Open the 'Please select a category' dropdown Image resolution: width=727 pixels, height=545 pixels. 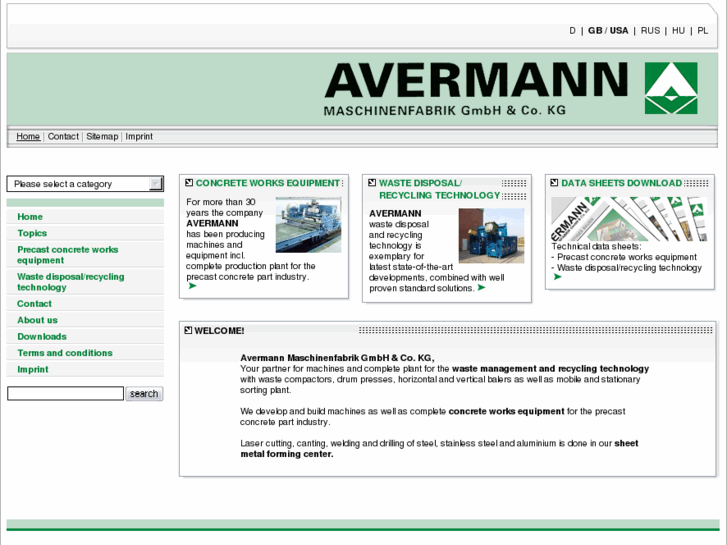[x=85, y=184]
